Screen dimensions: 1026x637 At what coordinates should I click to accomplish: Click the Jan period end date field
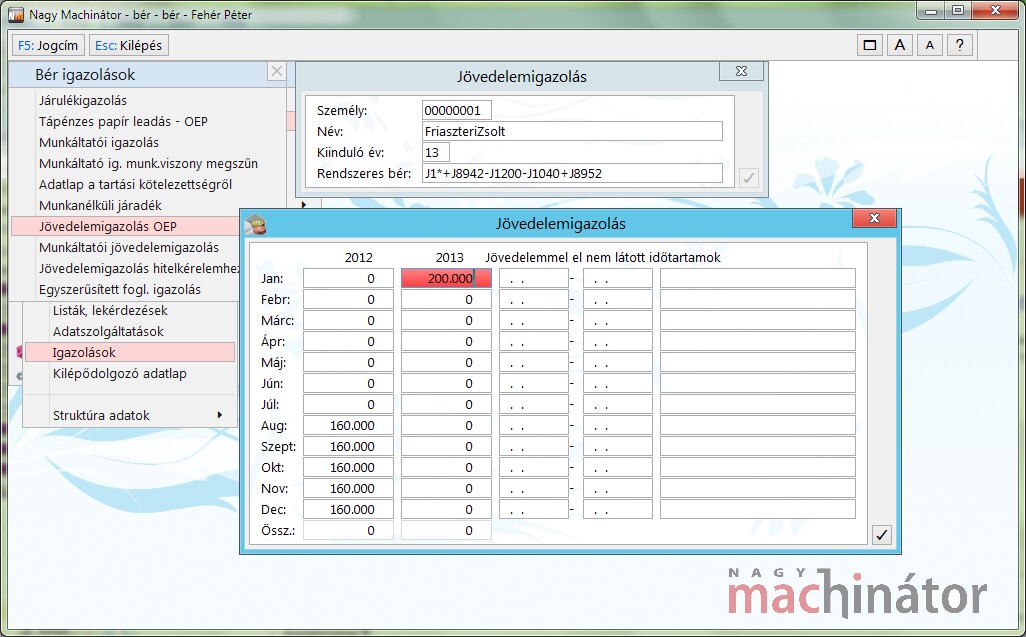(x=618, y=278)
